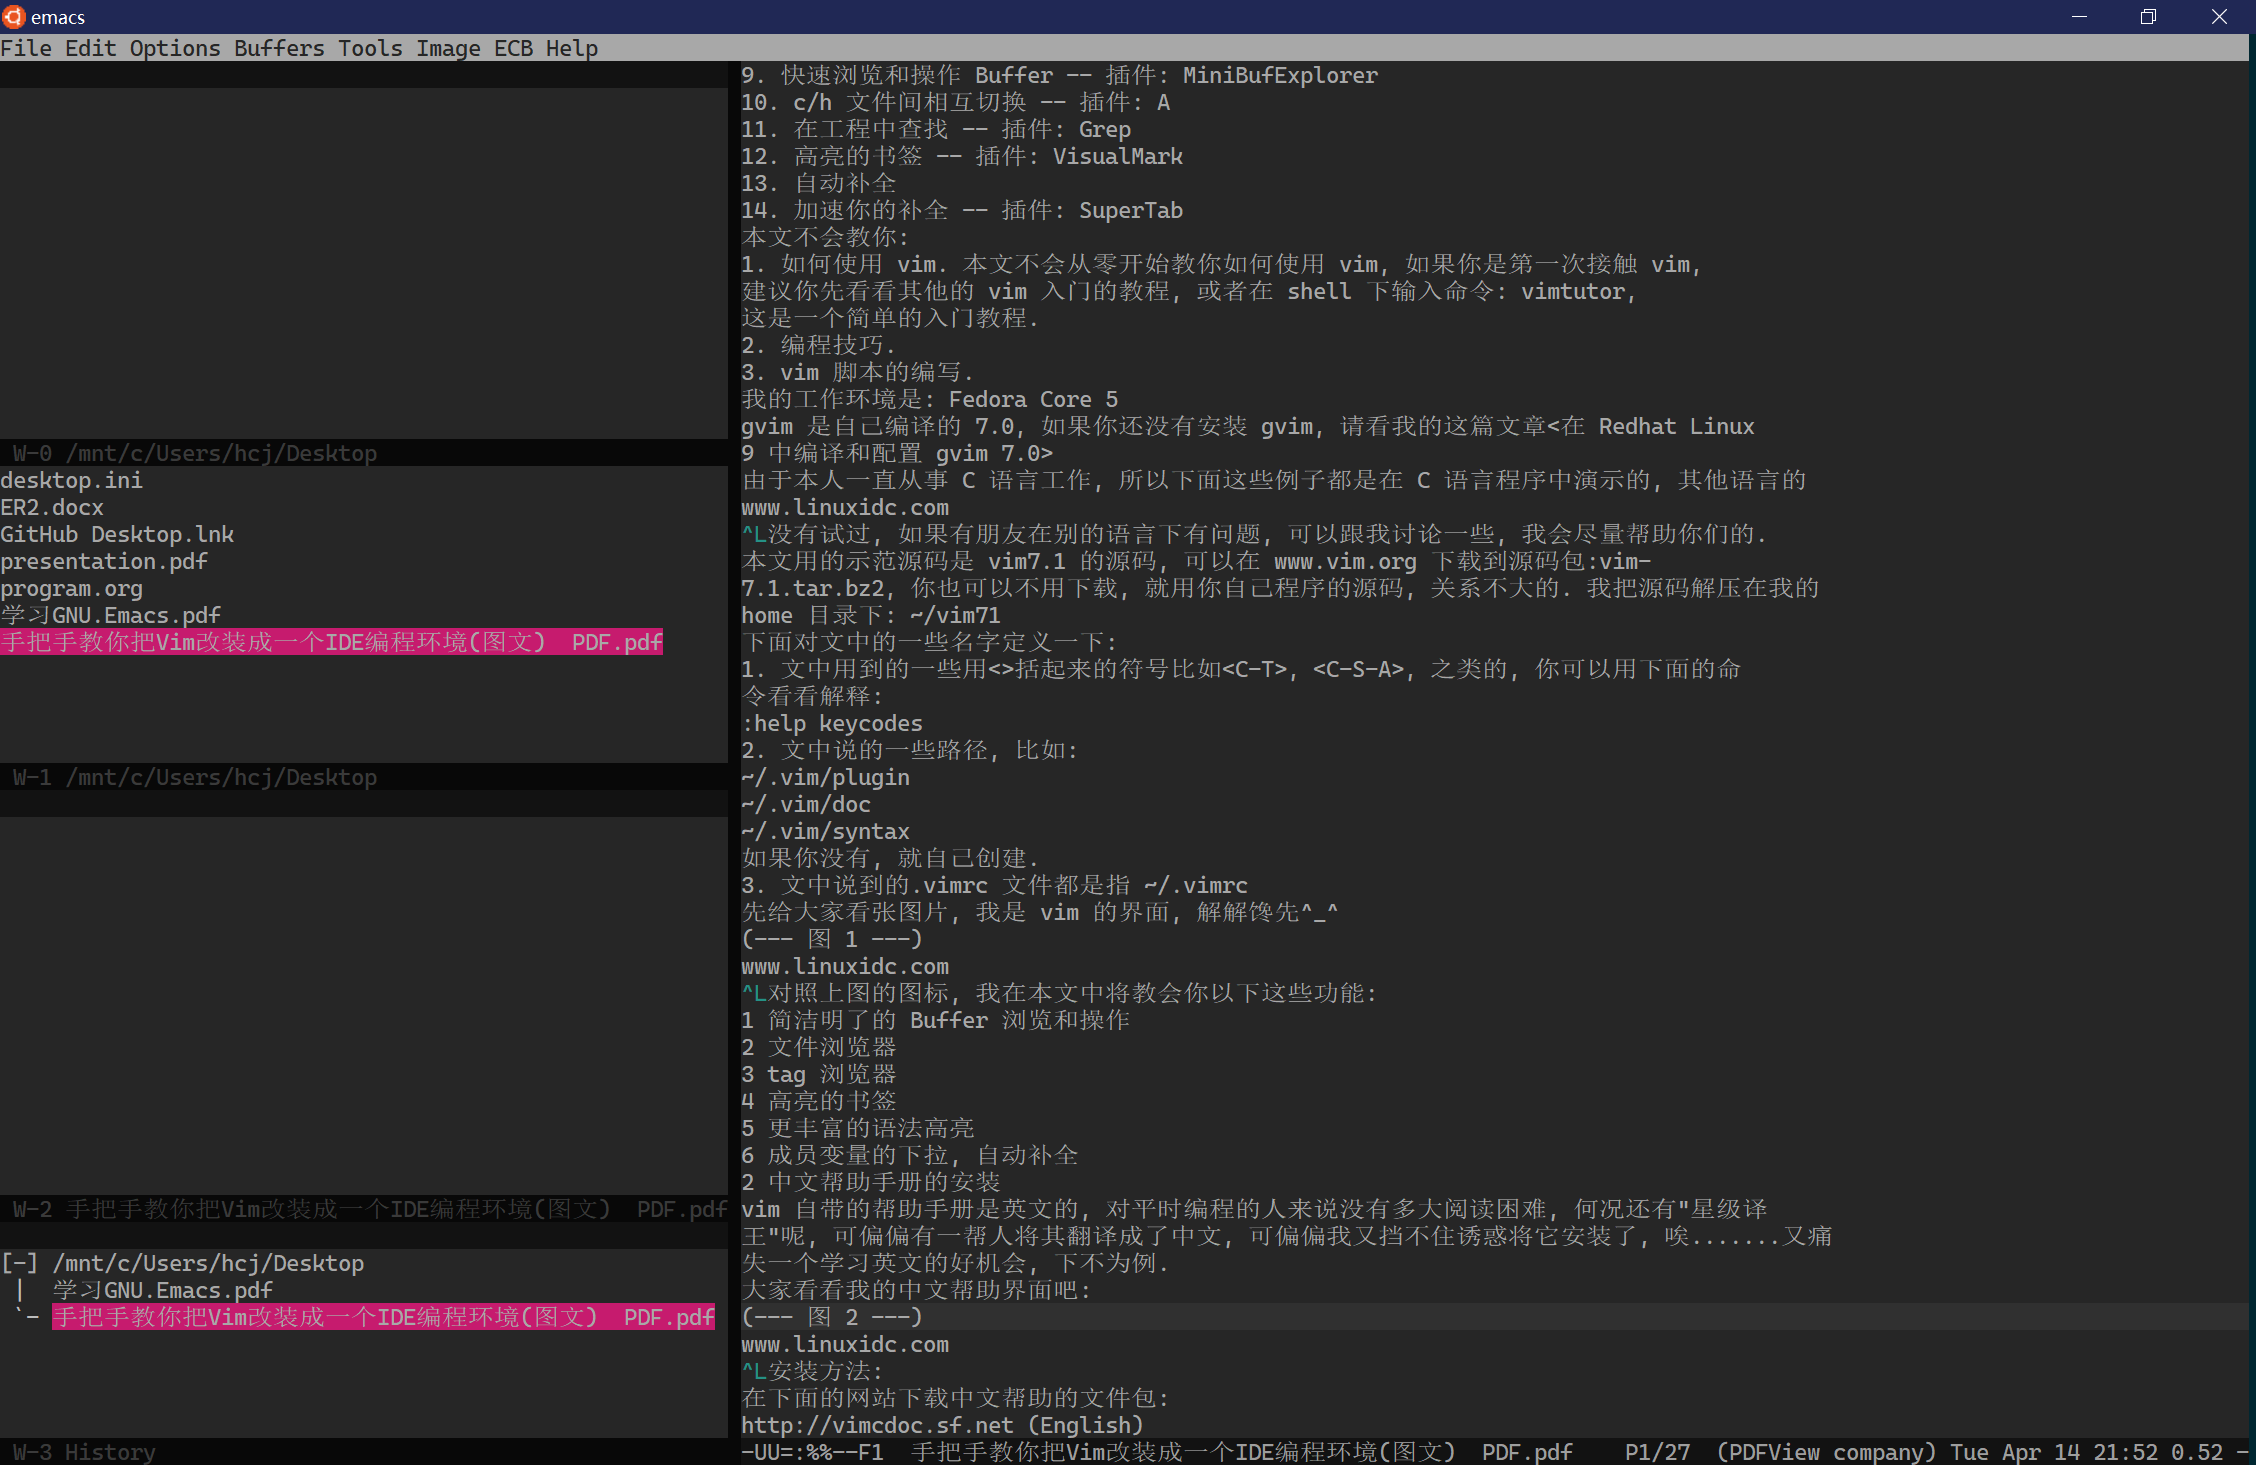
Task: Click the ~/.vim/doc path line
Action: 806,804
